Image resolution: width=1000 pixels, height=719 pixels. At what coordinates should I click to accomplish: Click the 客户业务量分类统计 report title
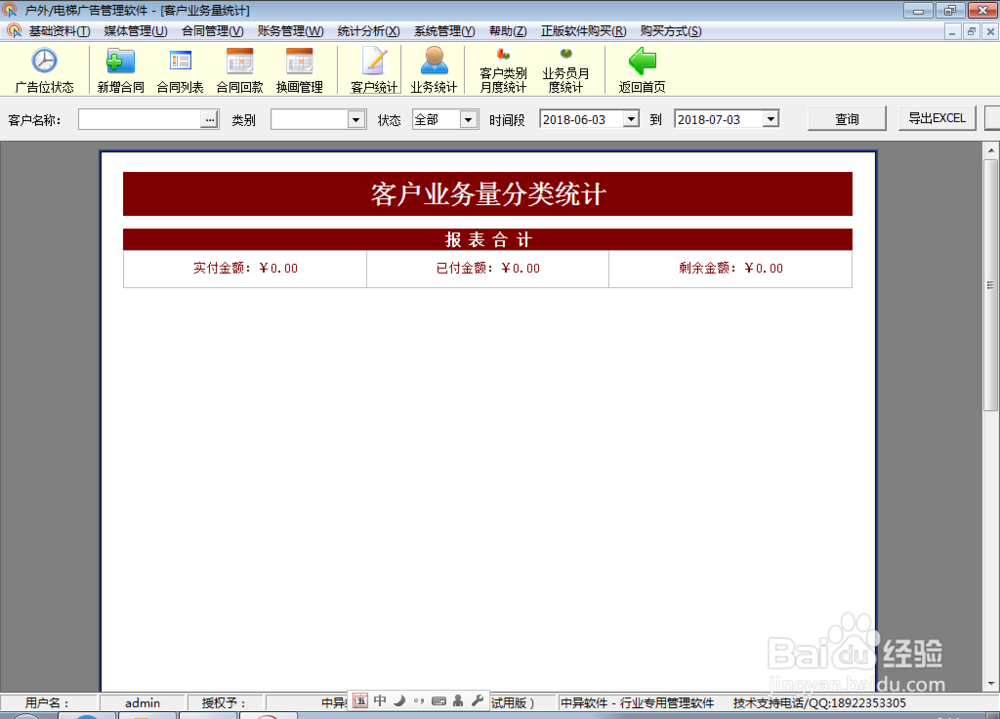point(488,194)
